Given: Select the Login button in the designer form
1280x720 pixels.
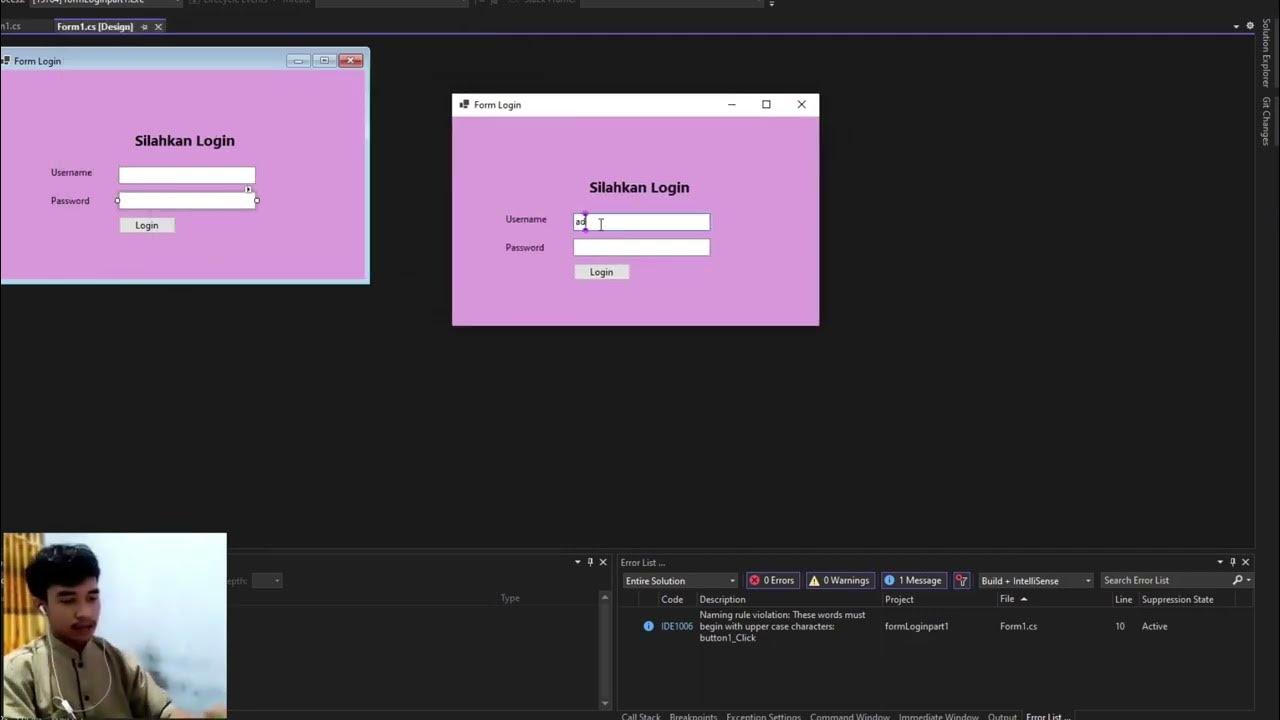Looking at the screenshot, I should click(147, 225).
